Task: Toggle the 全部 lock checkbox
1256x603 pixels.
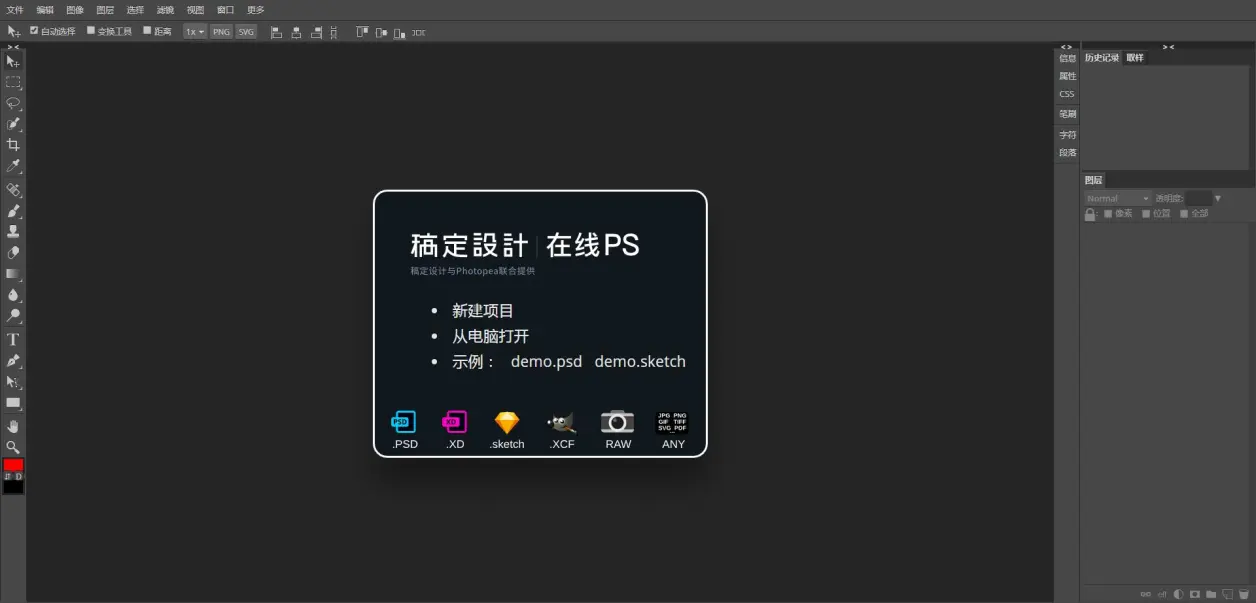Action: (1184, 213)
